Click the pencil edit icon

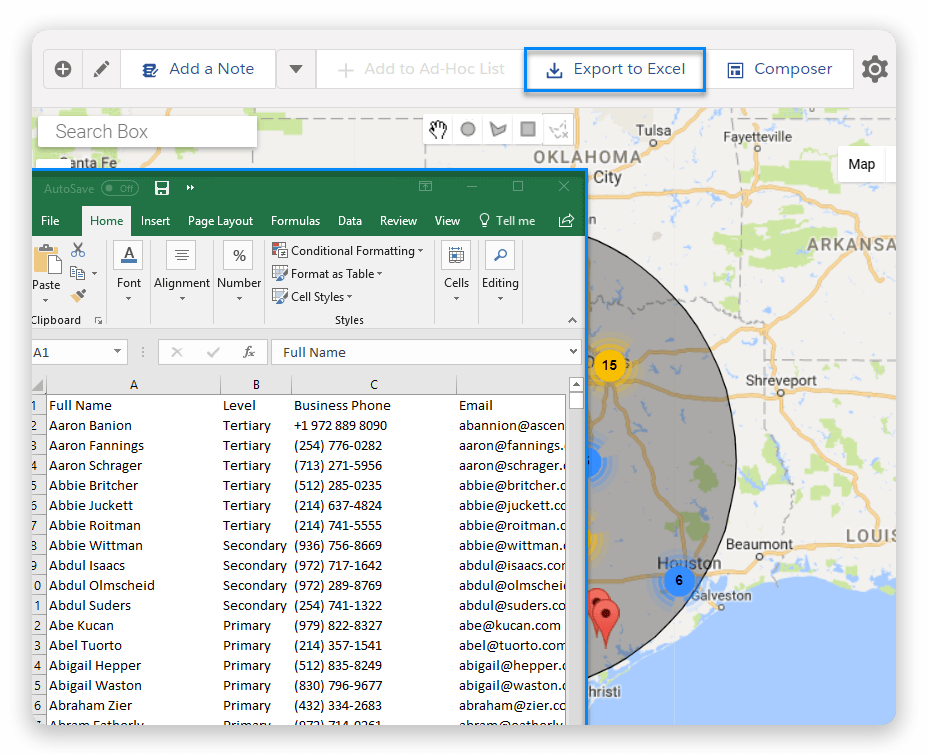[102, 69]
